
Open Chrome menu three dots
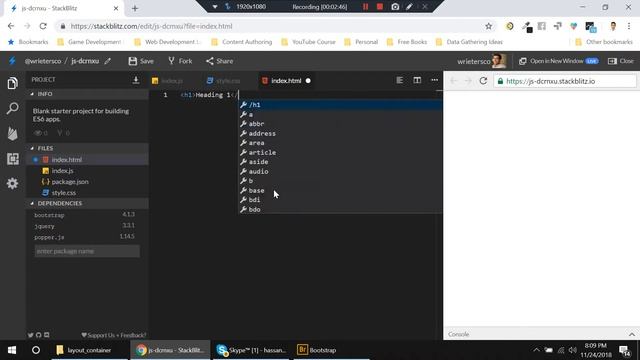[x=629, y=26]
